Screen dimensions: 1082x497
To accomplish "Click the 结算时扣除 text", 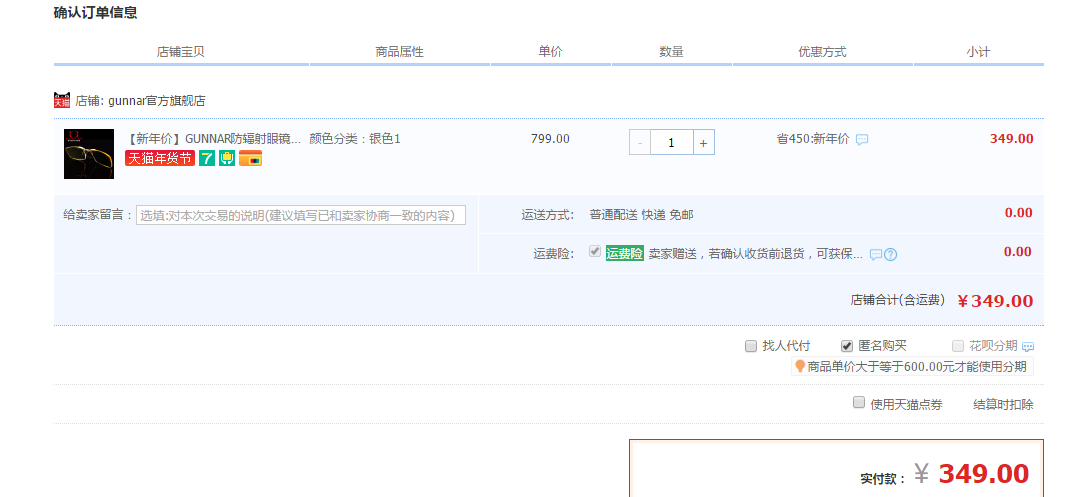I will pyautogui.click(x=1003, y=405).
